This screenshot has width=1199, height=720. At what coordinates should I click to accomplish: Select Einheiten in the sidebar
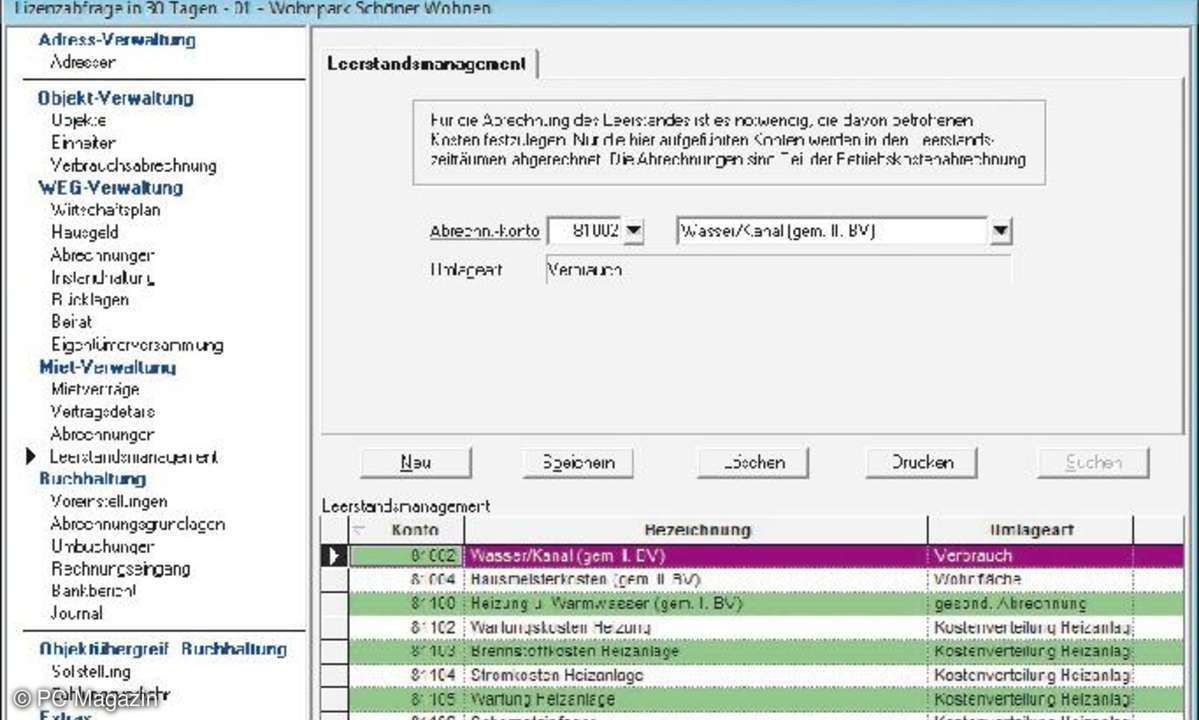(83, 142)
